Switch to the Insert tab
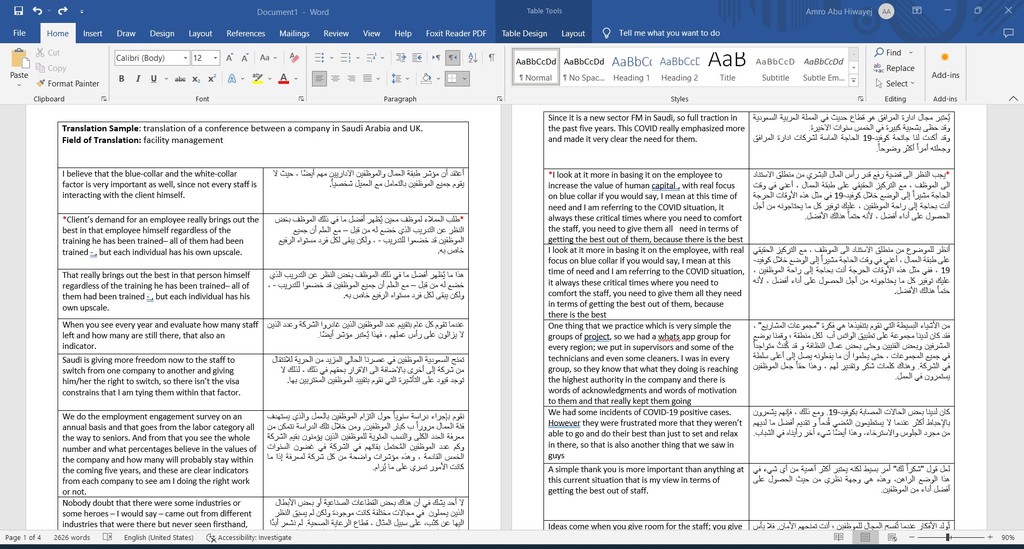This screenshot has width=1024, height=549. coord(92,33)
